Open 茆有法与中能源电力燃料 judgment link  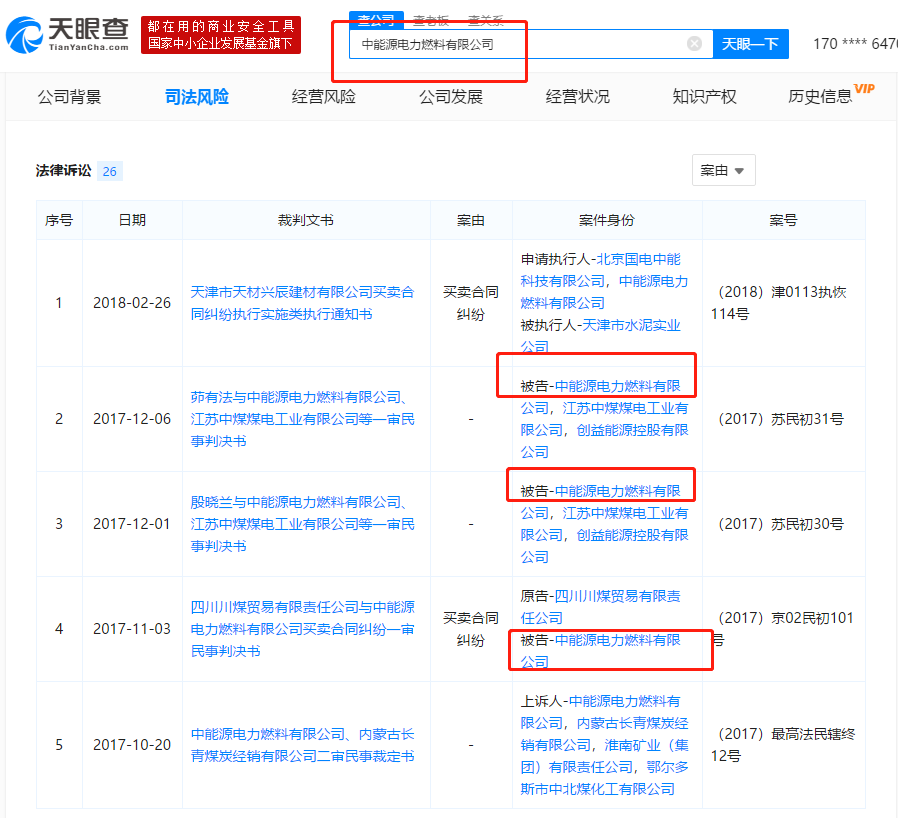pos(302,419)
